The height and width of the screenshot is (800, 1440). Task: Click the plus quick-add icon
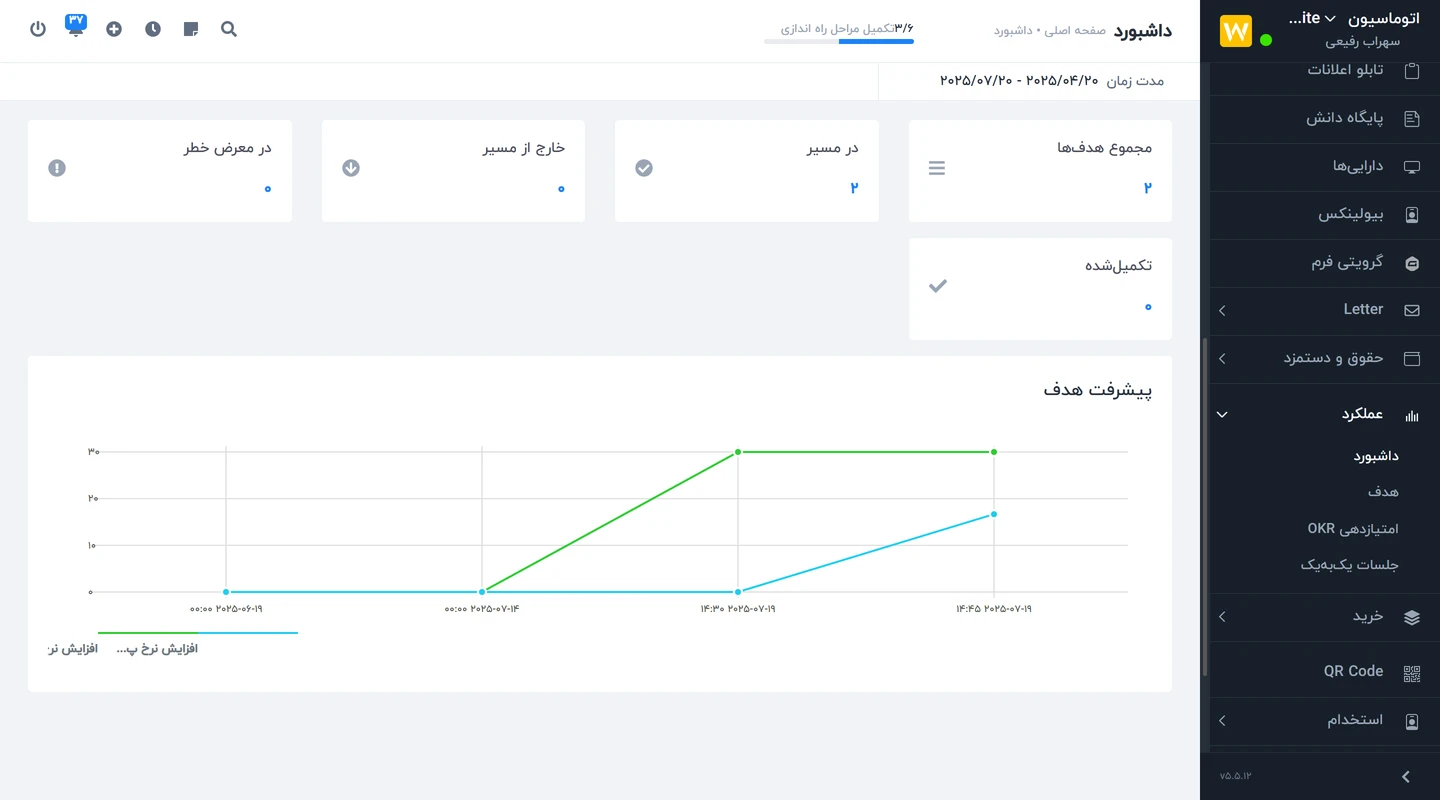point(114,29)
